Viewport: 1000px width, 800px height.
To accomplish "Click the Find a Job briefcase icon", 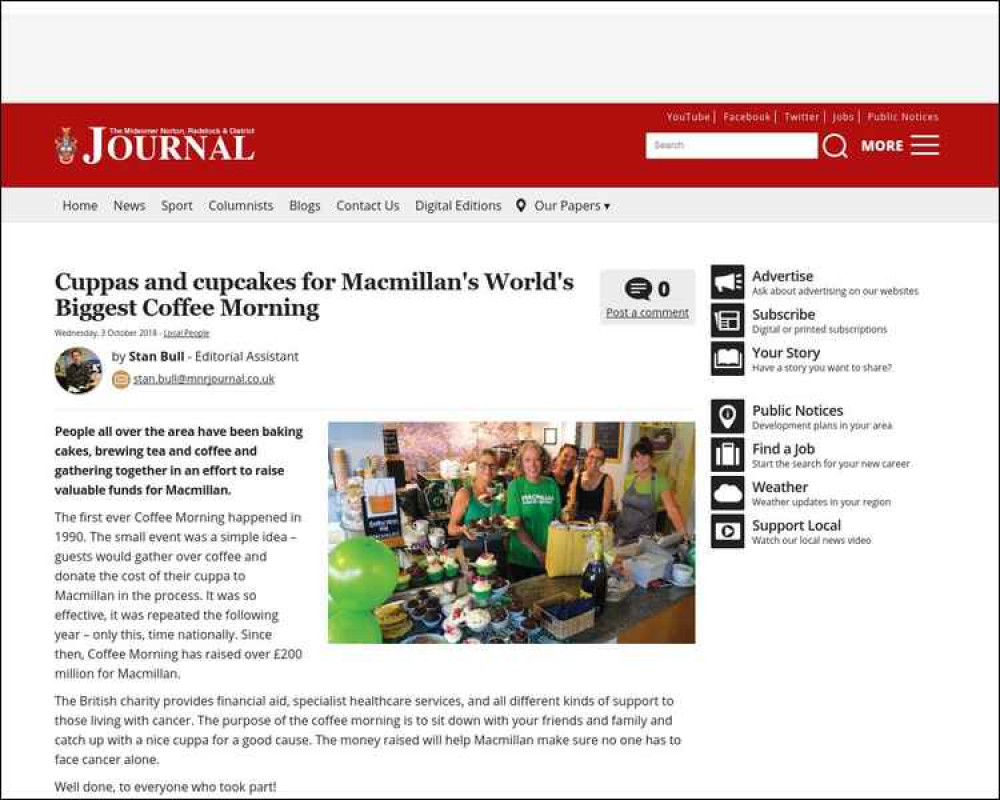I will 728,454.
